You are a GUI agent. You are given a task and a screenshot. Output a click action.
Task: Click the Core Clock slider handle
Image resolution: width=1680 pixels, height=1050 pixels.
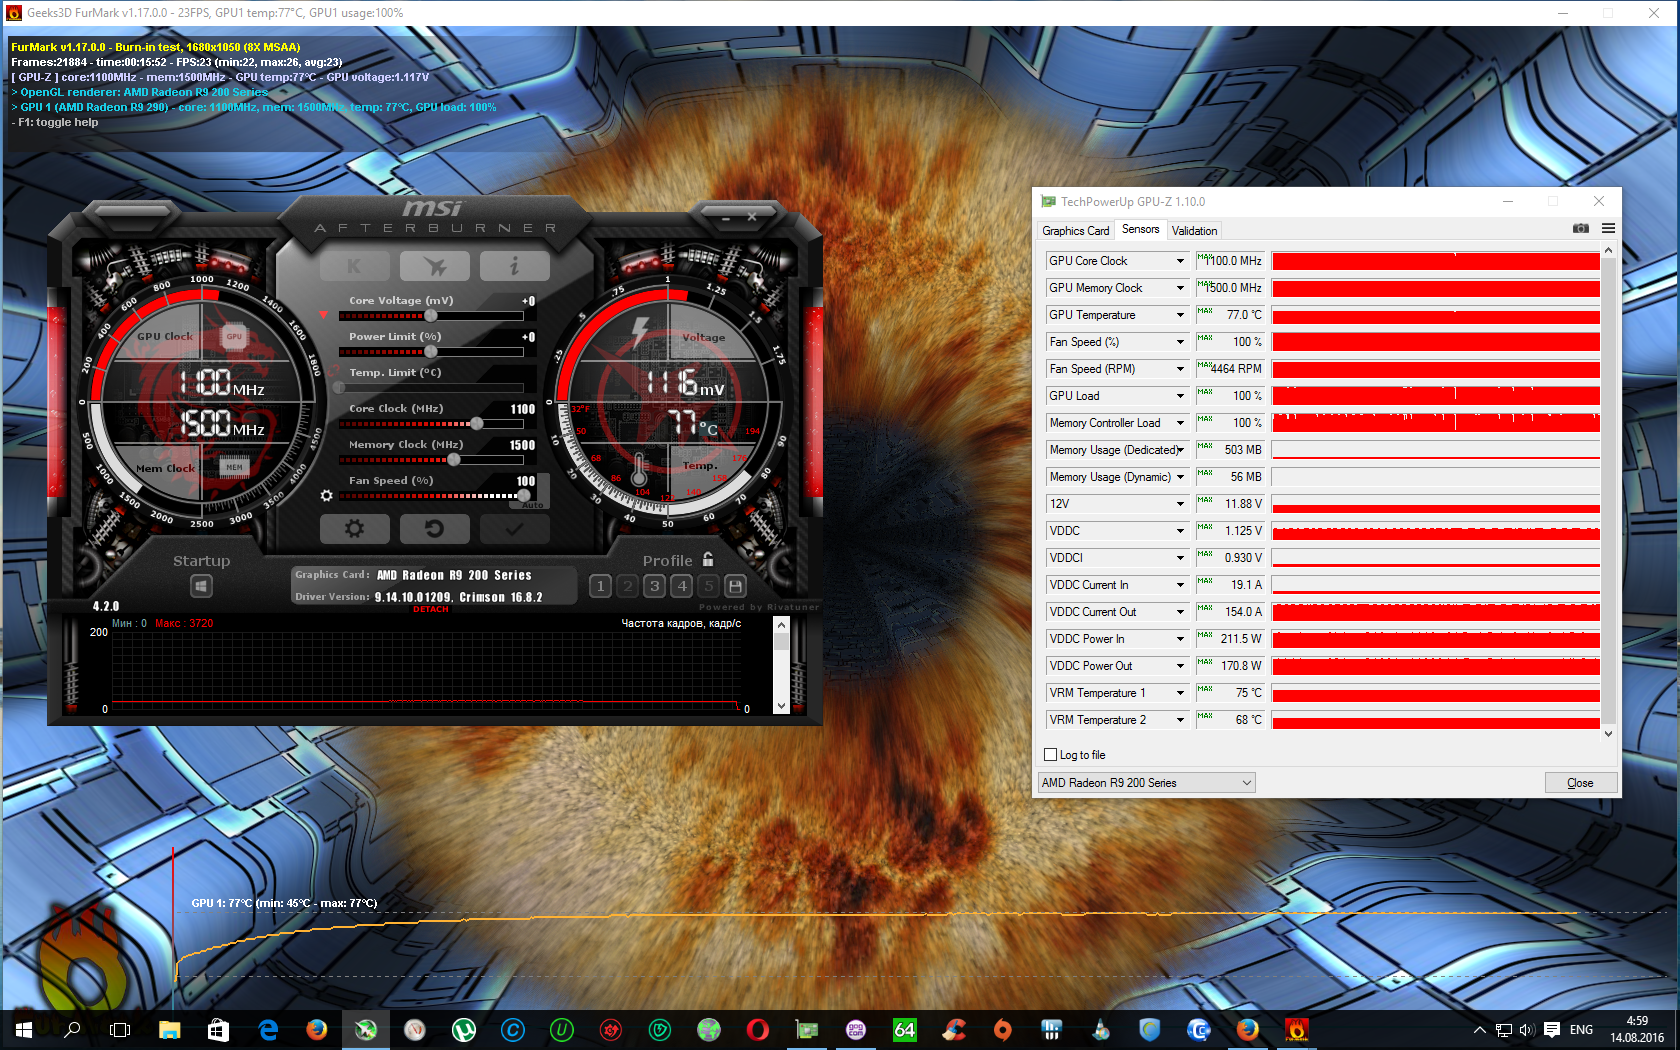click(477, 424)
